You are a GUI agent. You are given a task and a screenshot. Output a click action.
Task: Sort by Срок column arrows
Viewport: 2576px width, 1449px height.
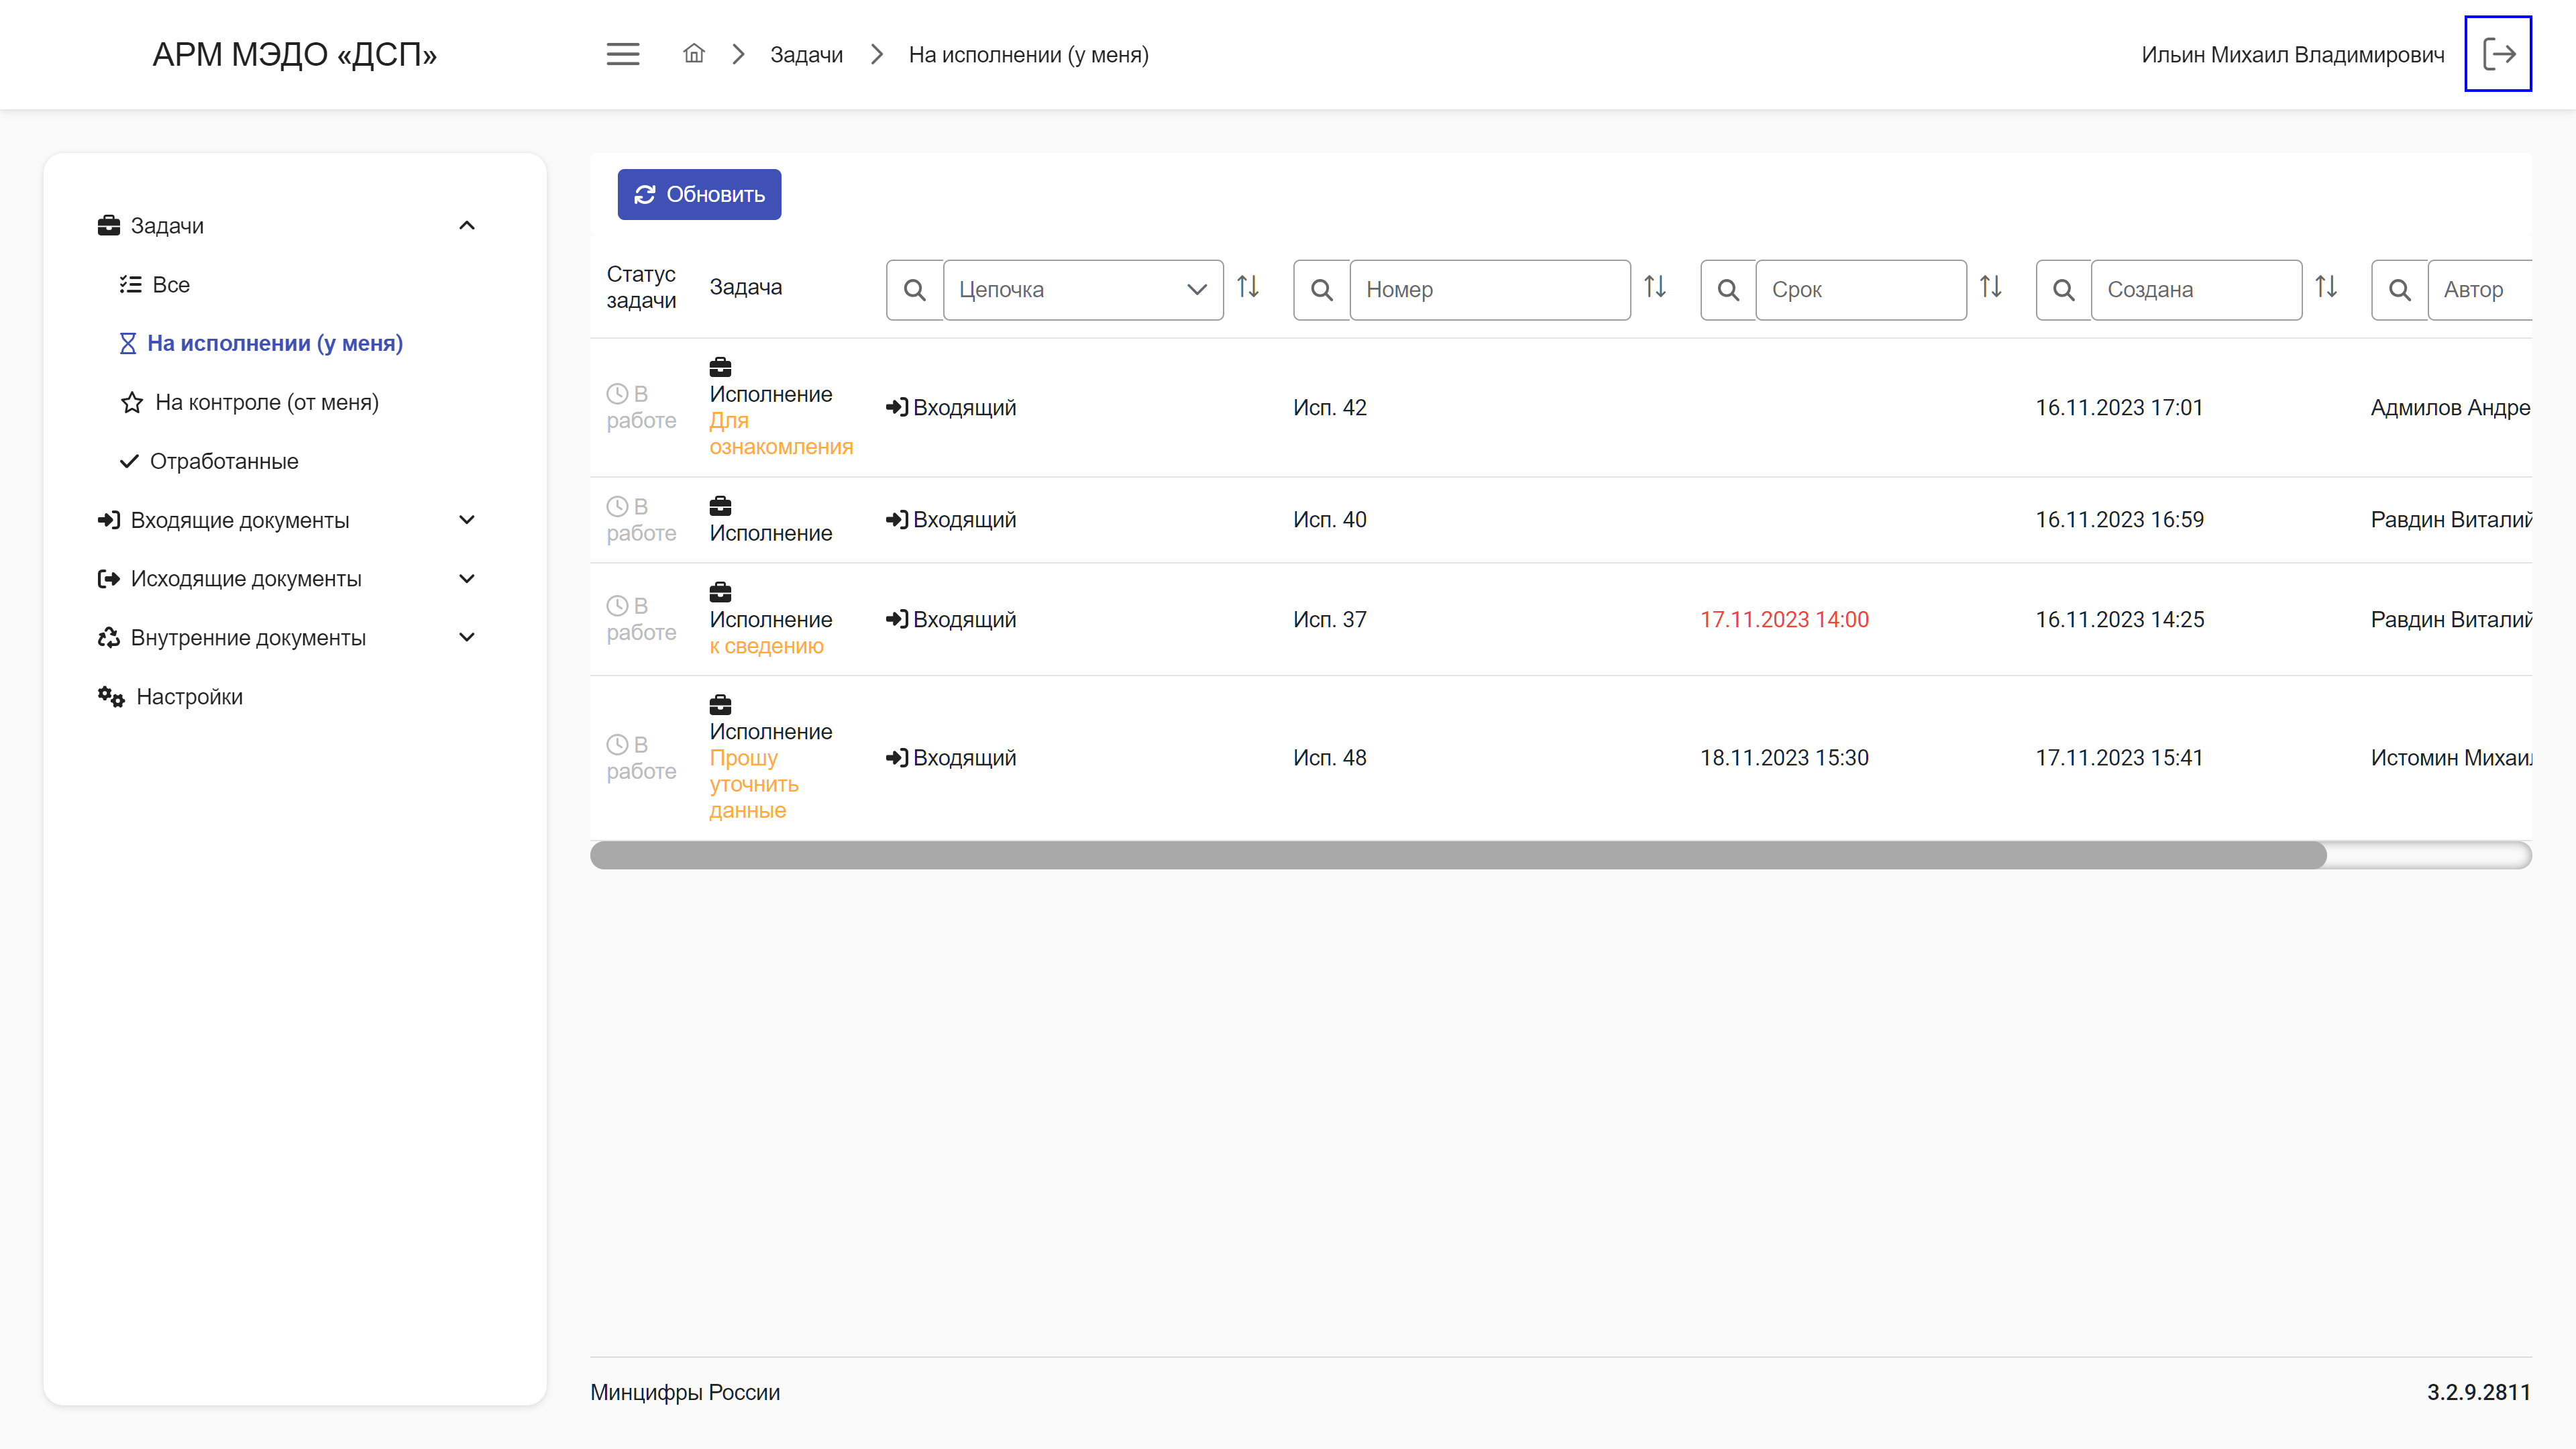coord(1991,287)
